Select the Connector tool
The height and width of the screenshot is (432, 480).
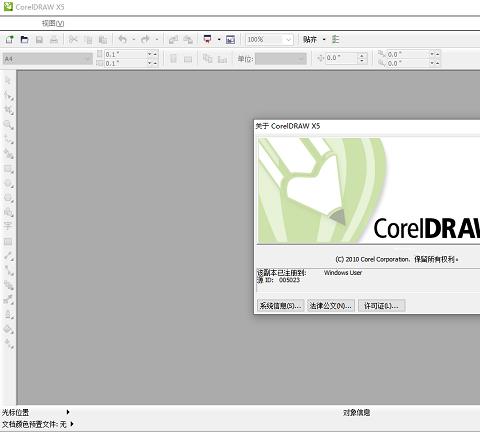tap(8, 270)
